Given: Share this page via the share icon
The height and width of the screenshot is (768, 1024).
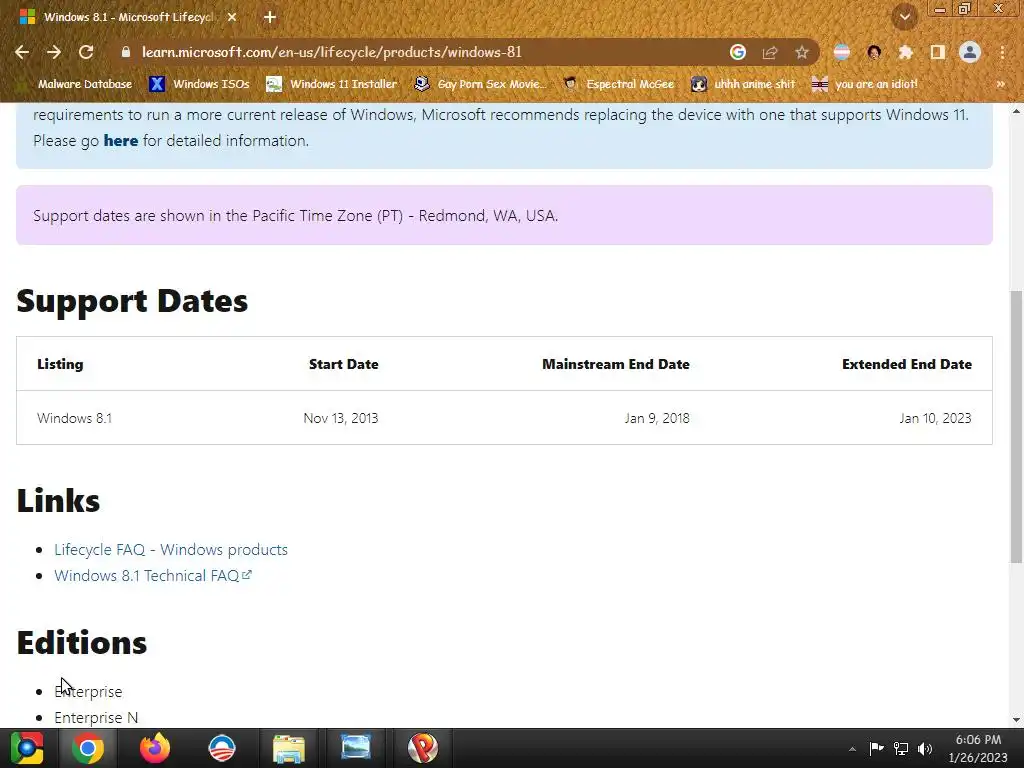Looking at the screenshot, I should coord(770,52).
